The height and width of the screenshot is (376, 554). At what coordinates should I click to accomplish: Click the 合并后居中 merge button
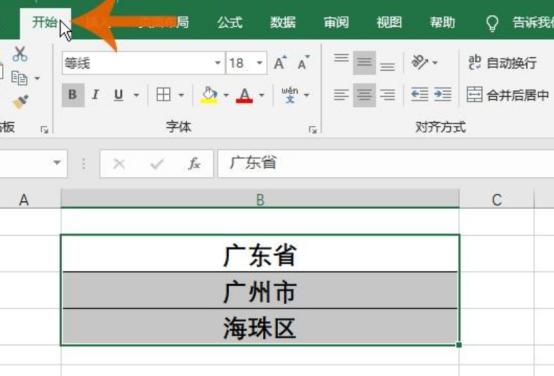tap(507, 95)
